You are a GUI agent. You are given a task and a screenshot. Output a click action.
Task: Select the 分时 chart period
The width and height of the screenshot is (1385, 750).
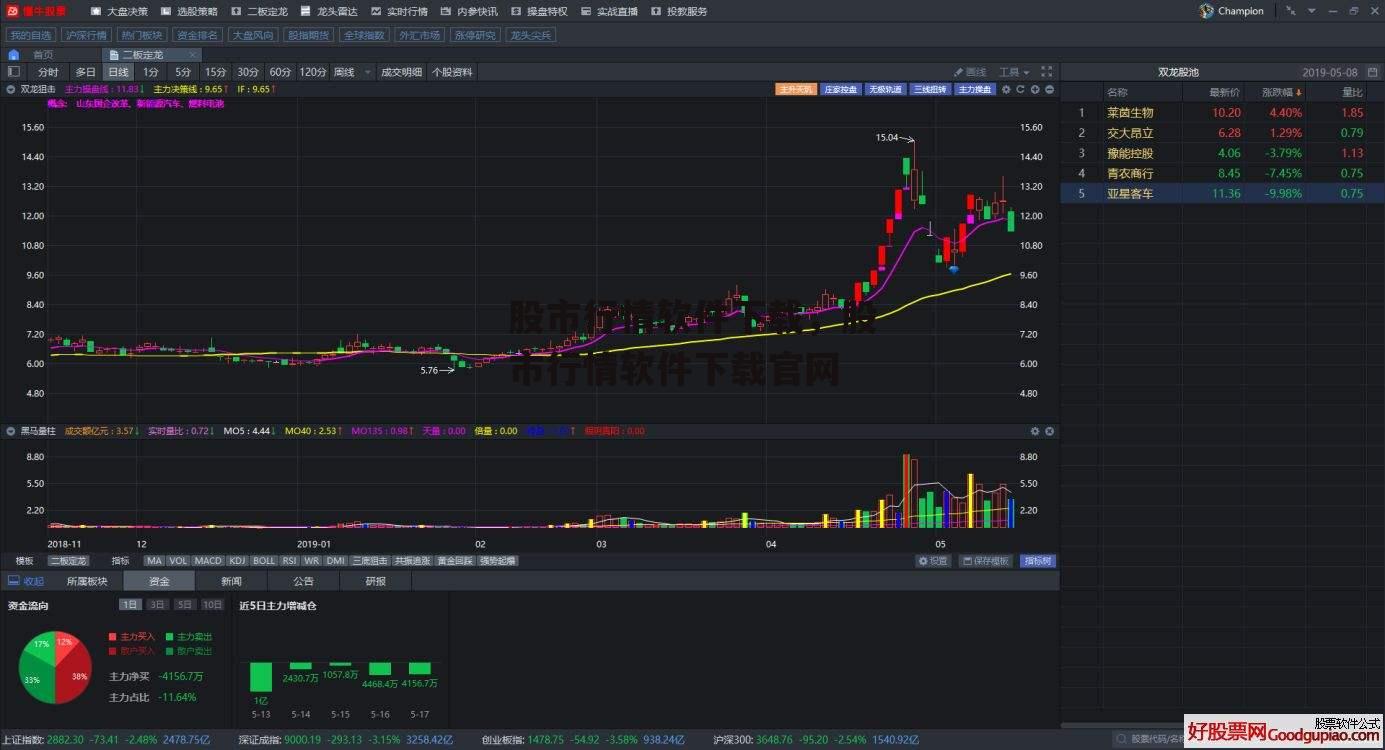click(x=48, y=72)
